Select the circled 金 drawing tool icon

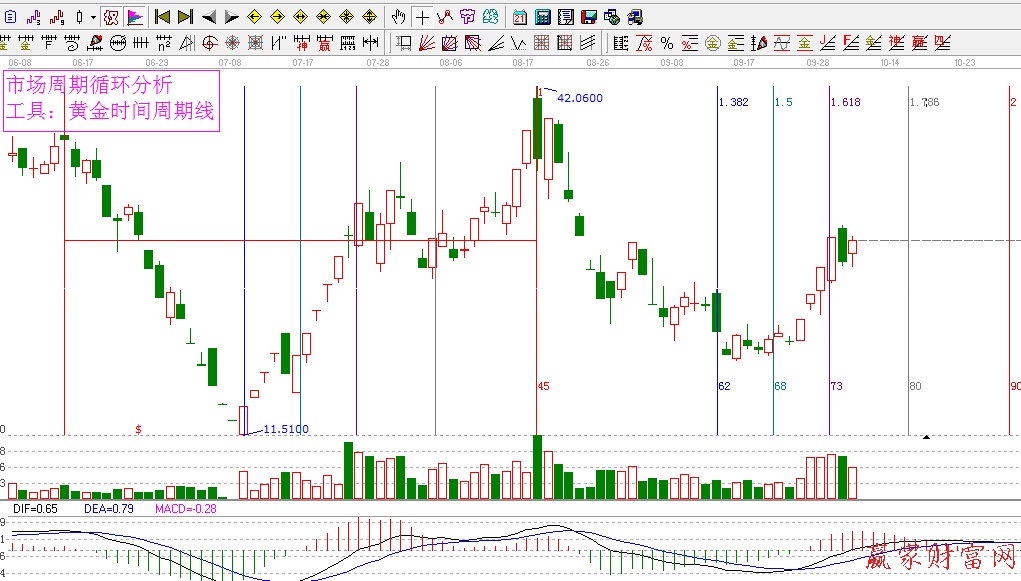pyautogui.click(x=712, y=42)
